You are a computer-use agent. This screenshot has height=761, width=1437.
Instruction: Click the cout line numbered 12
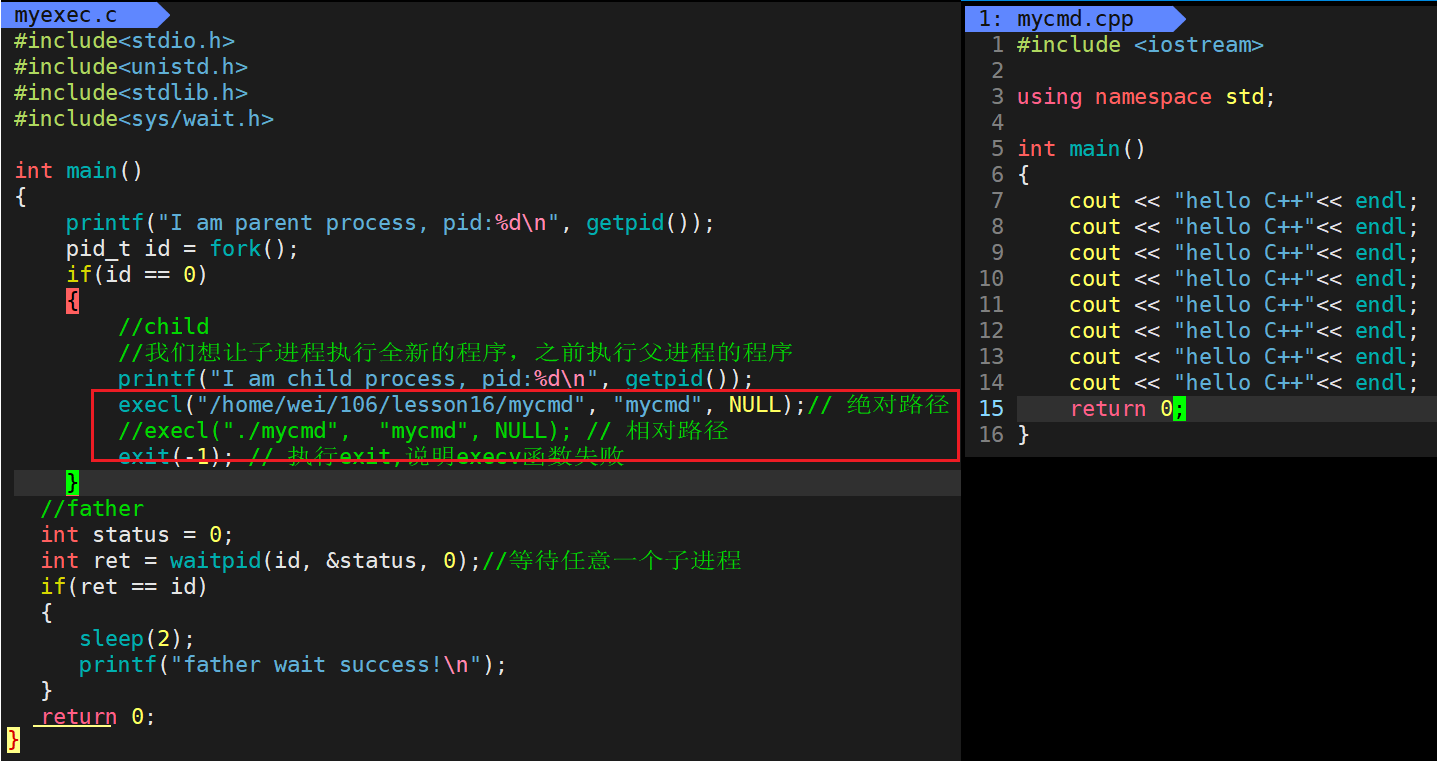pyautogui.click(x=1244, y=331)
